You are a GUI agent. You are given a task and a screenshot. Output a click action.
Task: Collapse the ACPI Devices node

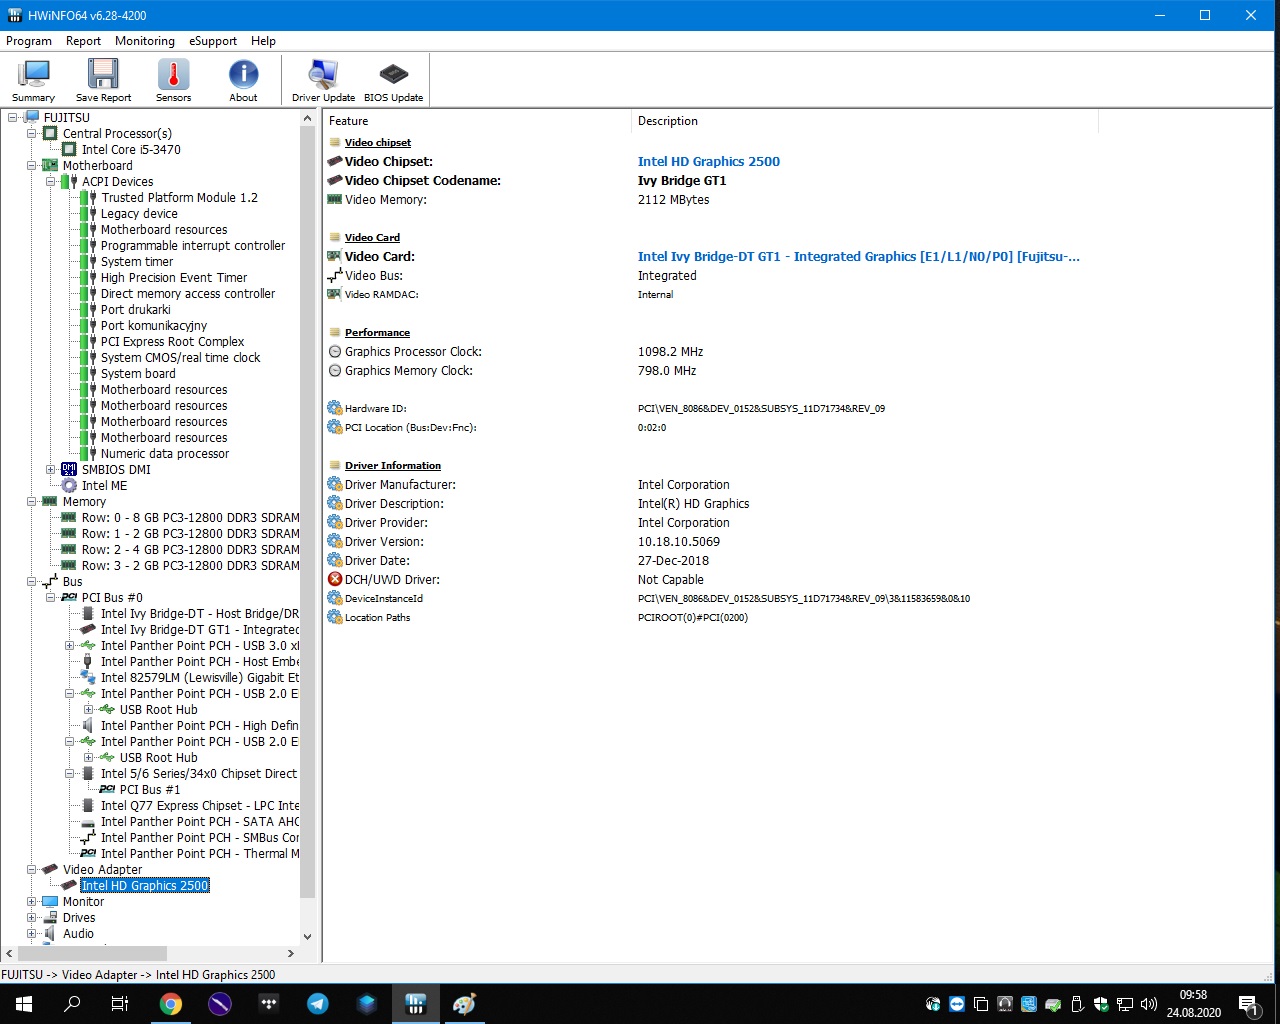coord(50,181)
